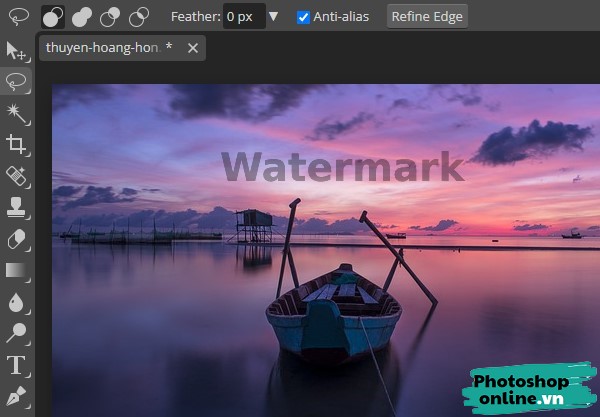This screenshot has width=600, height=417.
Task: Select the Lasso tool in left toolbar
Action: click(16, 81)
